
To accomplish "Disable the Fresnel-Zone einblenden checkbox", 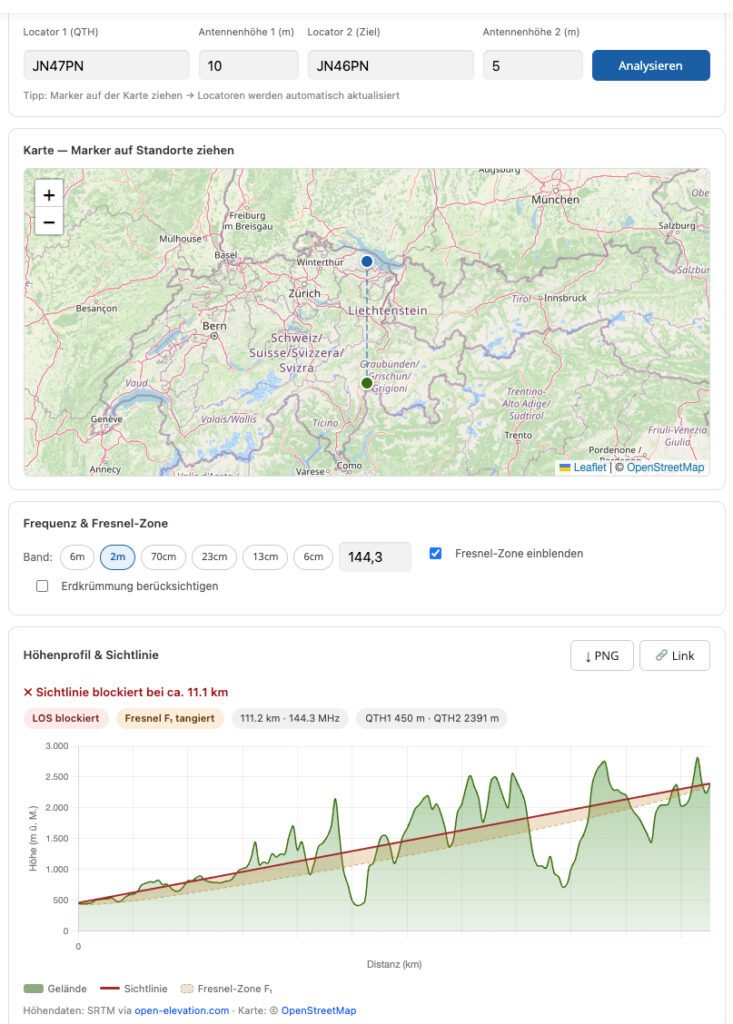I will (435, 553).
